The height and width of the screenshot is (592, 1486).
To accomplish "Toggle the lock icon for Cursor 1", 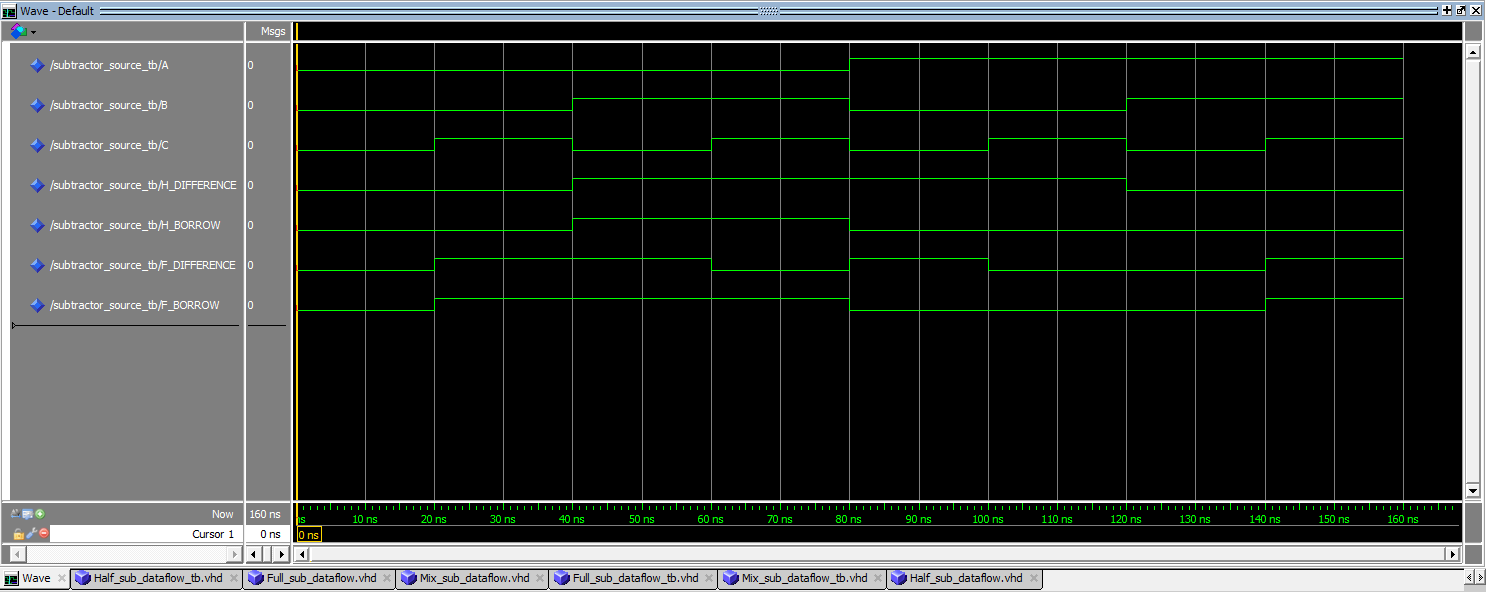I will pos(17,534).
